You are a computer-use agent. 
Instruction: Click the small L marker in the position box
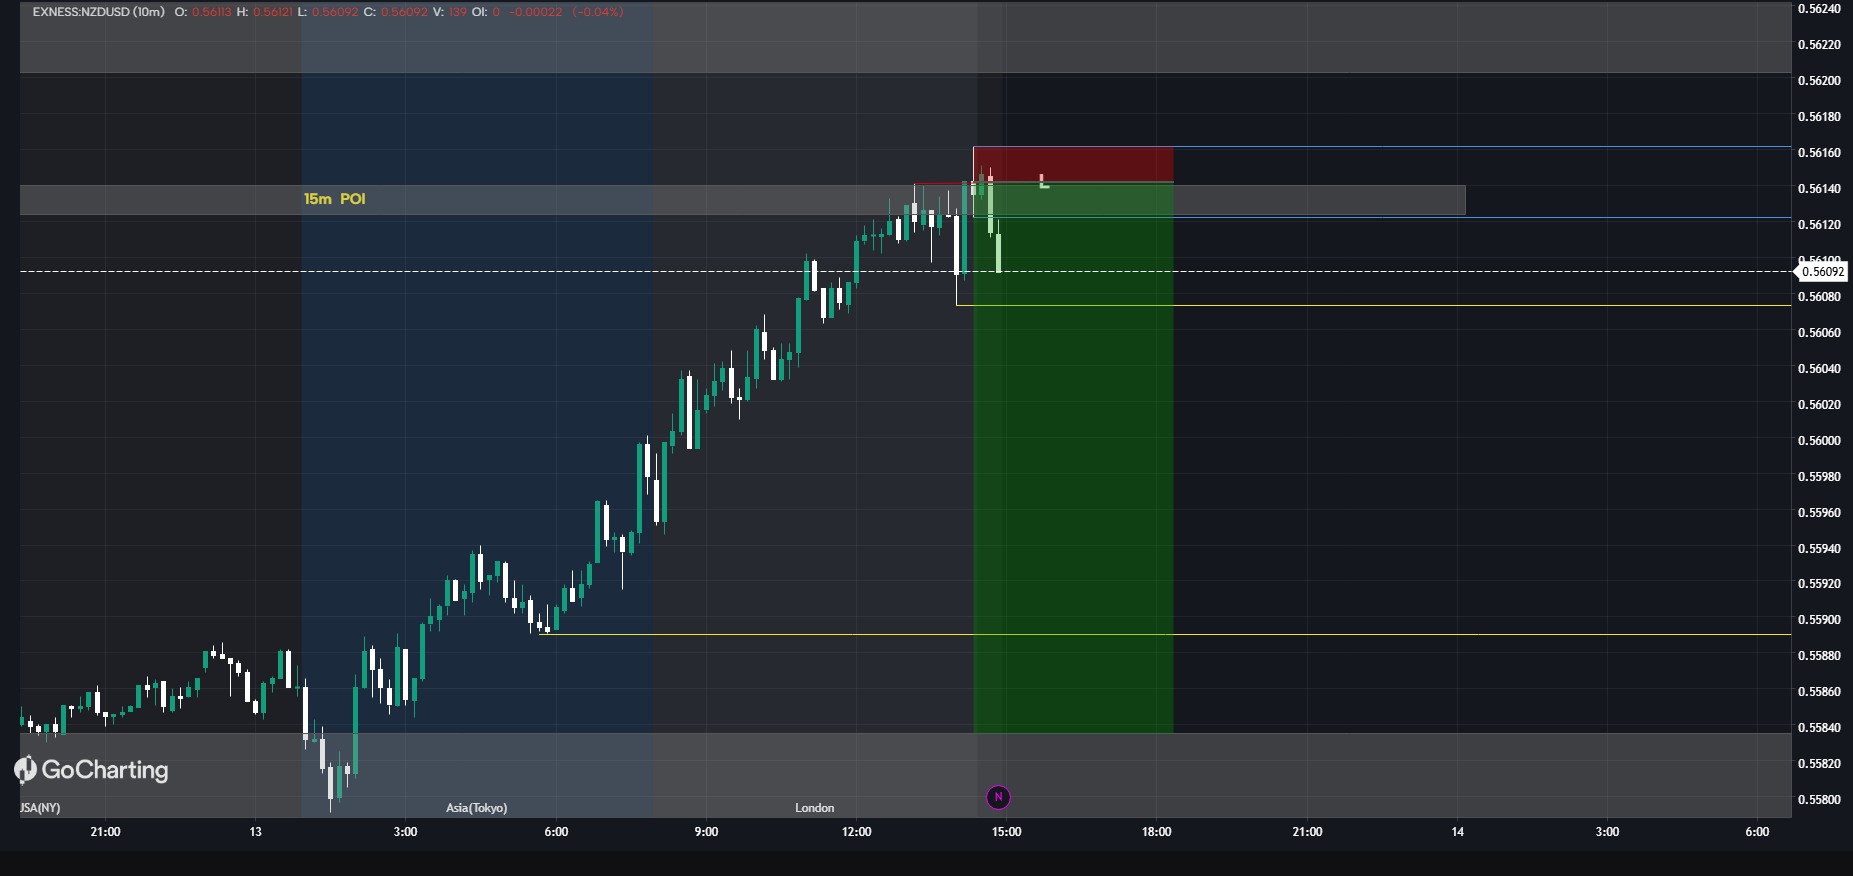coord(1044,182)
